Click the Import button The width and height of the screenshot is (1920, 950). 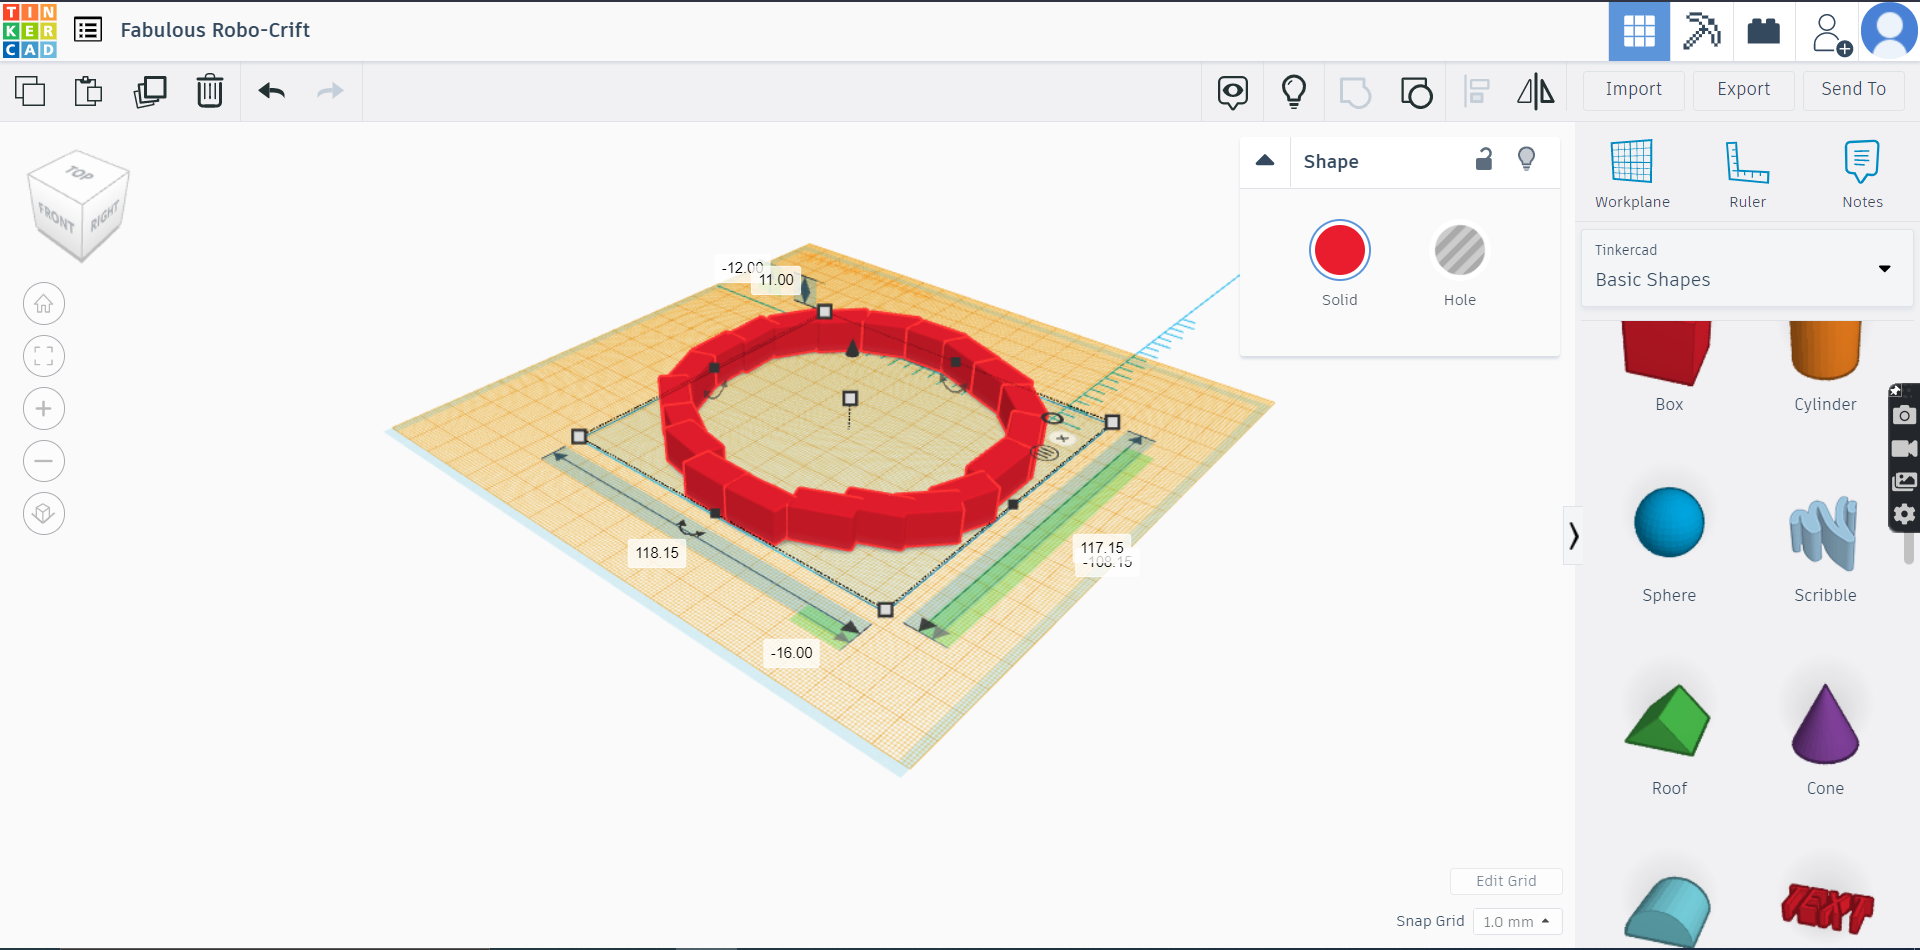[1634, 90]
